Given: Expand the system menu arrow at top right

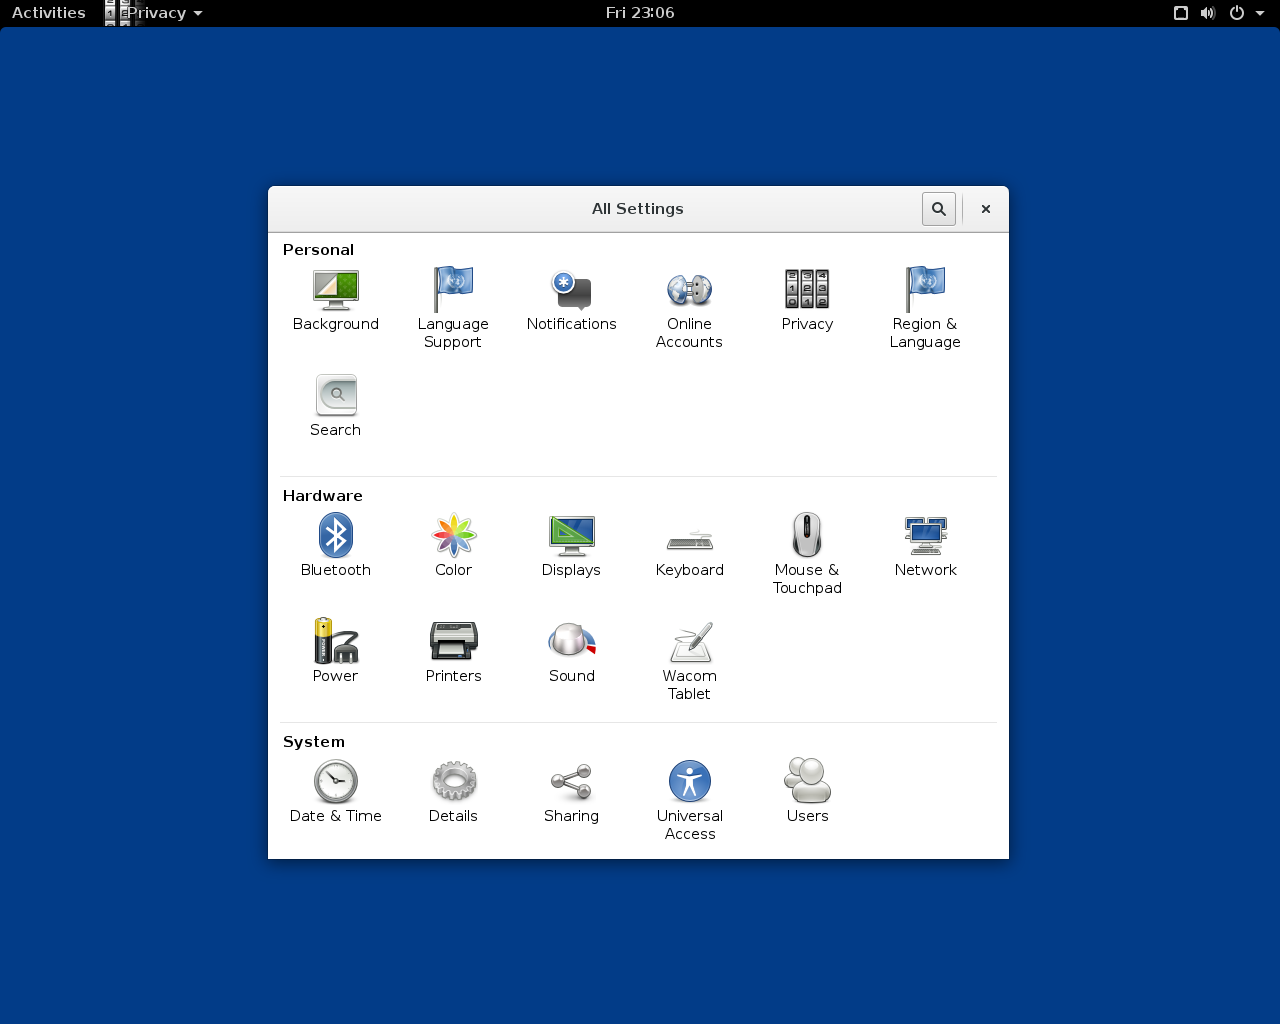Looking at the screenshot, I should [x=1260, y=13].
